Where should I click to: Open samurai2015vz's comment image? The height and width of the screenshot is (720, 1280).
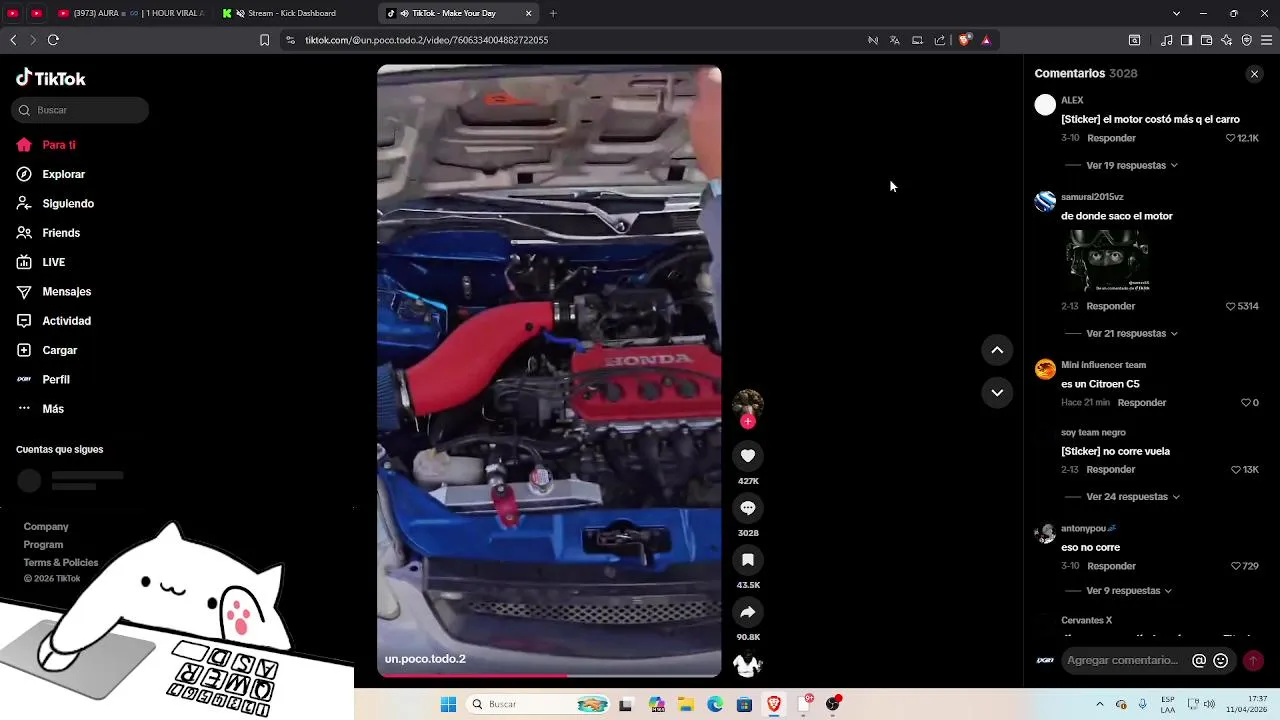pyautogui.click(x=1106, y=260)
